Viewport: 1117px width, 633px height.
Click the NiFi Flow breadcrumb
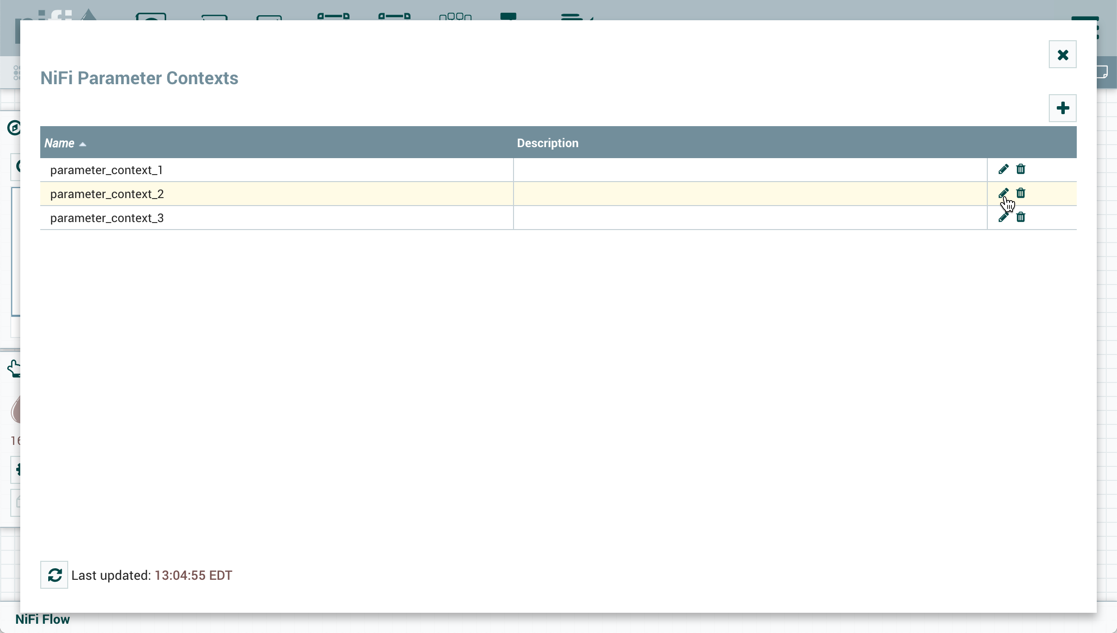tap(42, 619)
